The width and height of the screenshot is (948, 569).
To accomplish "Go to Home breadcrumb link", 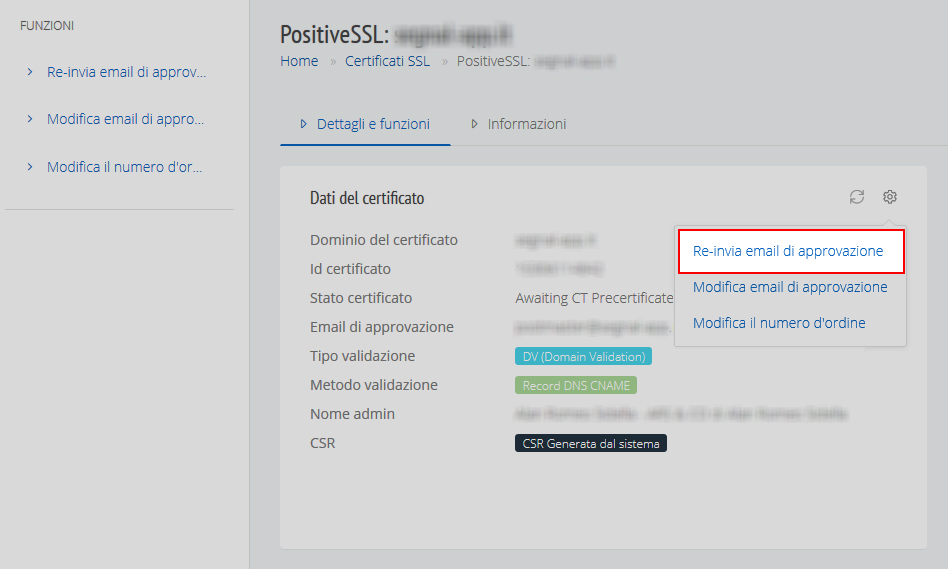I will click(x=299, y=61).
